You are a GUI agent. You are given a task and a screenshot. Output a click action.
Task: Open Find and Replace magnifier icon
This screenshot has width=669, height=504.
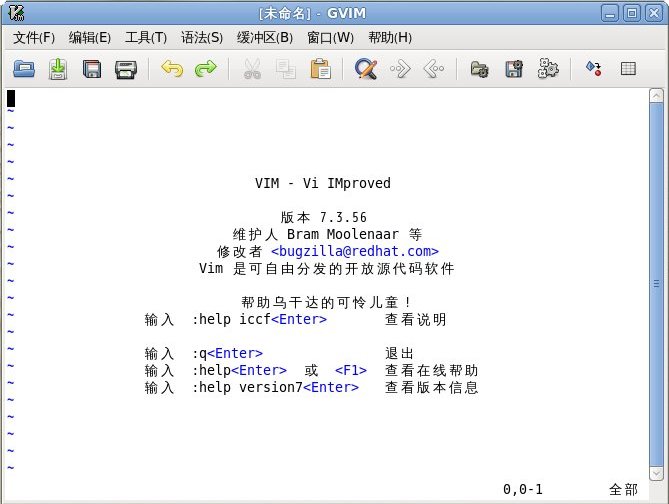click(x=366, y=69)
